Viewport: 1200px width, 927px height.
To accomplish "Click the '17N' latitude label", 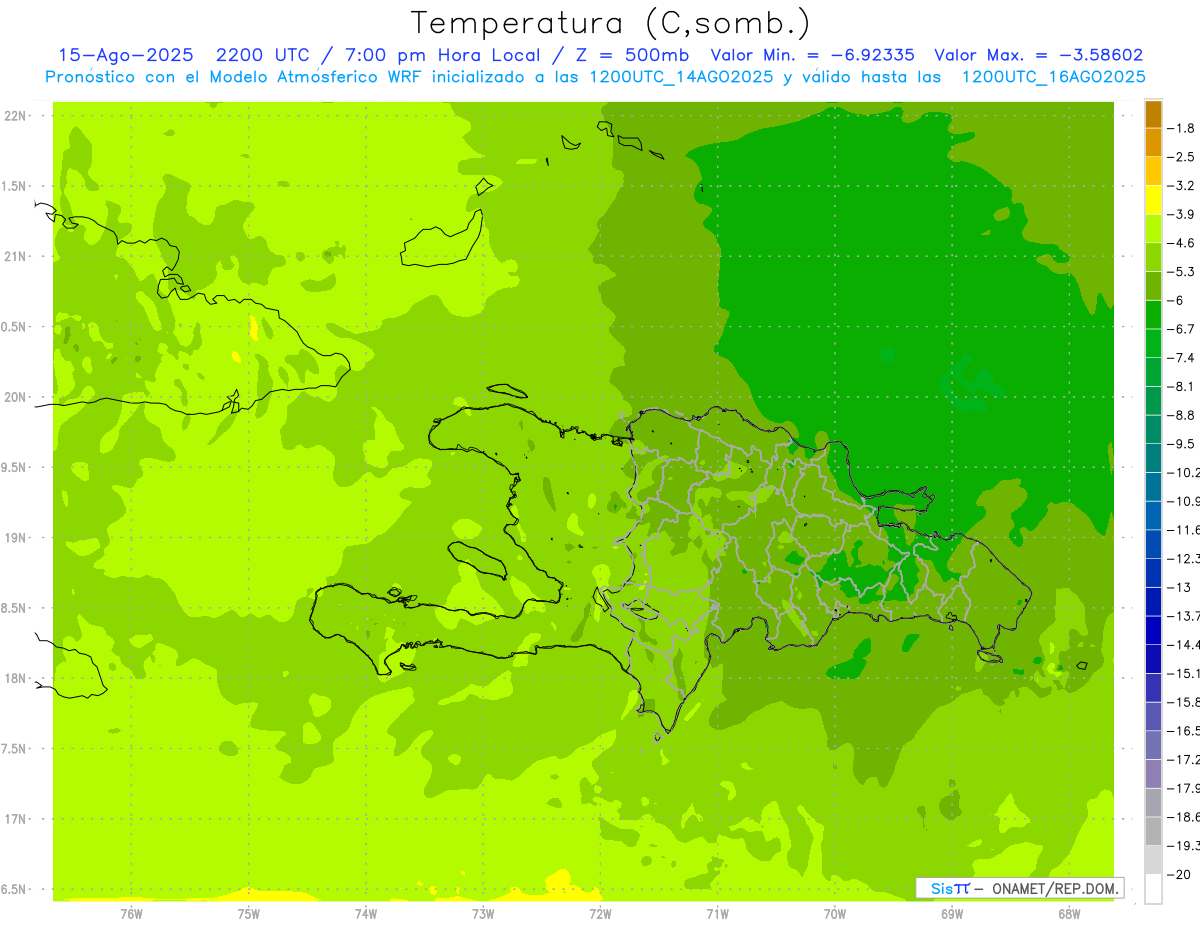I will 16,819.
